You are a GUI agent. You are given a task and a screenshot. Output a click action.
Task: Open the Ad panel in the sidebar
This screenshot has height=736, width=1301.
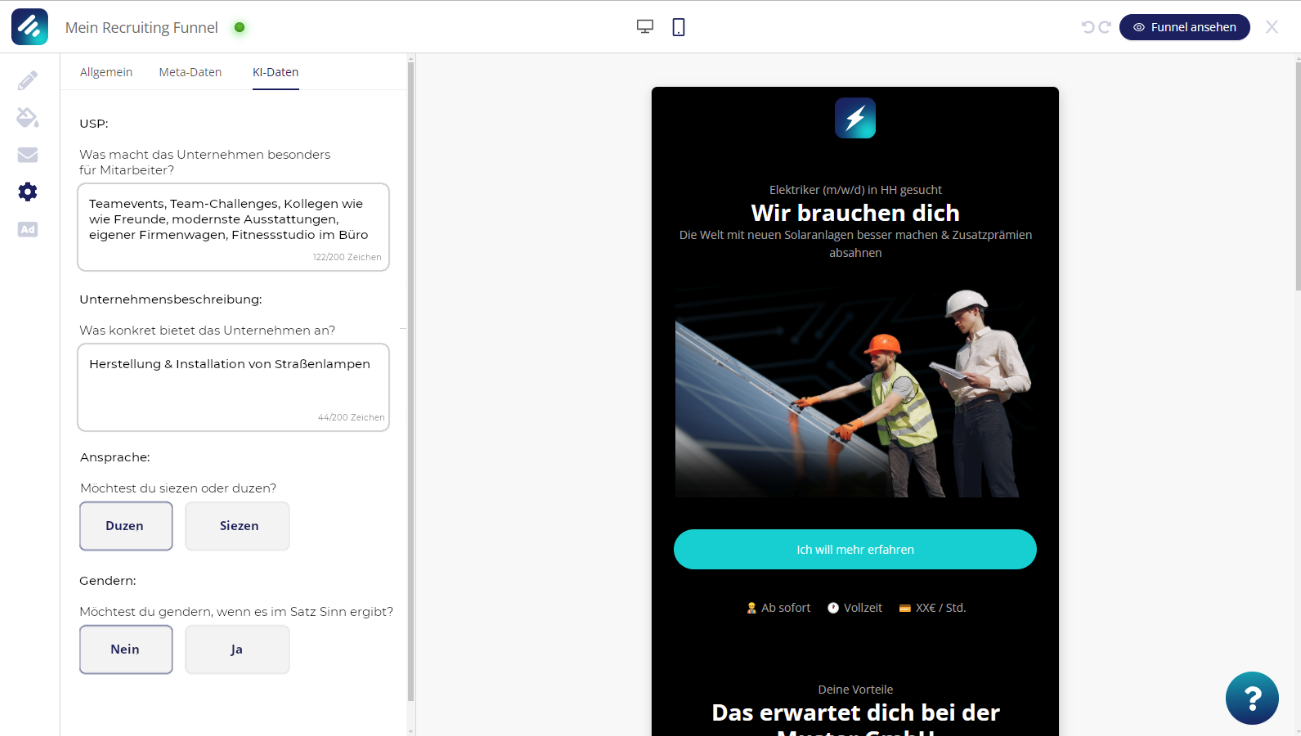[27, 229]
